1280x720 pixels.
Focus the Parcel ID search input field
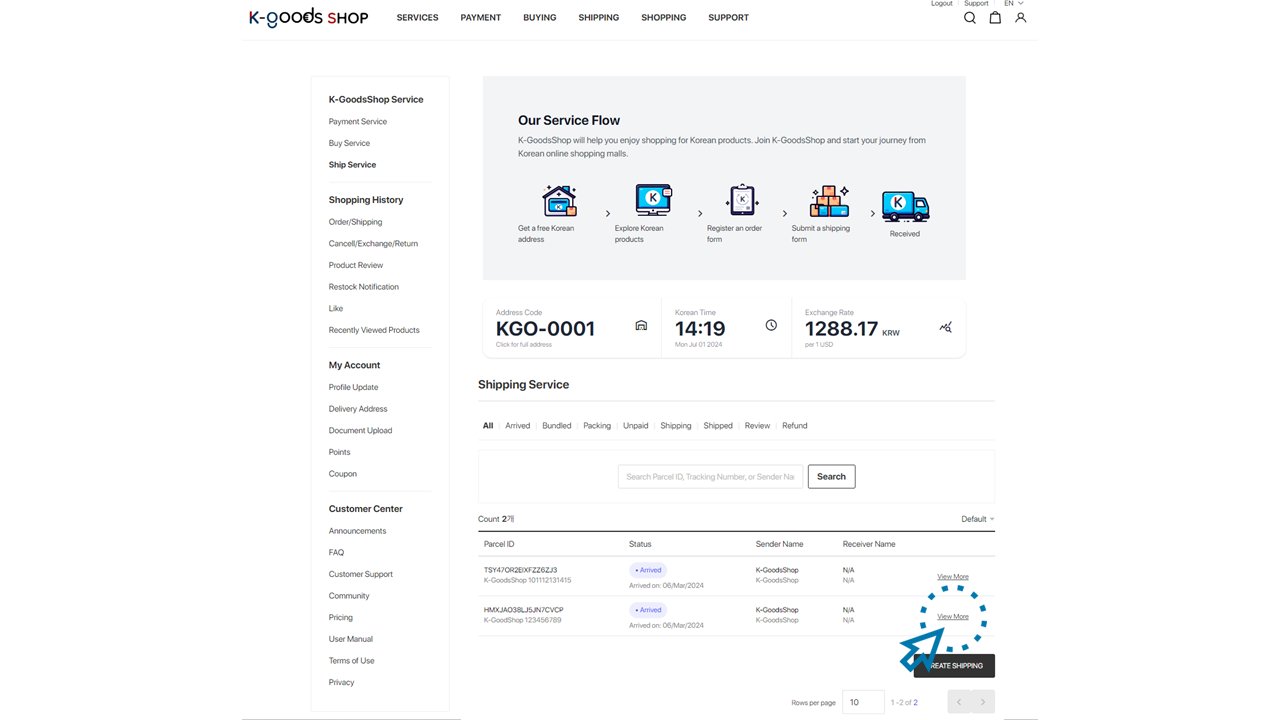click(x=710, y=477)
